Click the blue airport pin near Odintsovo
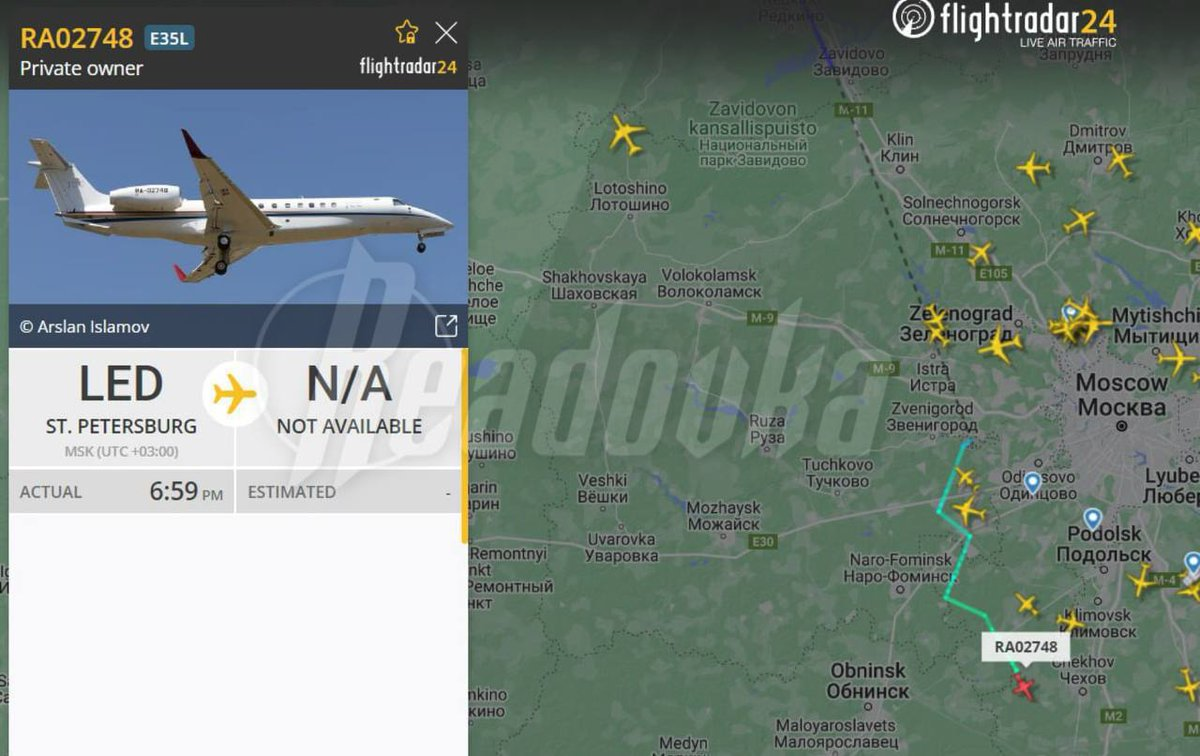This screenshot has height=756, width=1200. tap(1032, 483)
